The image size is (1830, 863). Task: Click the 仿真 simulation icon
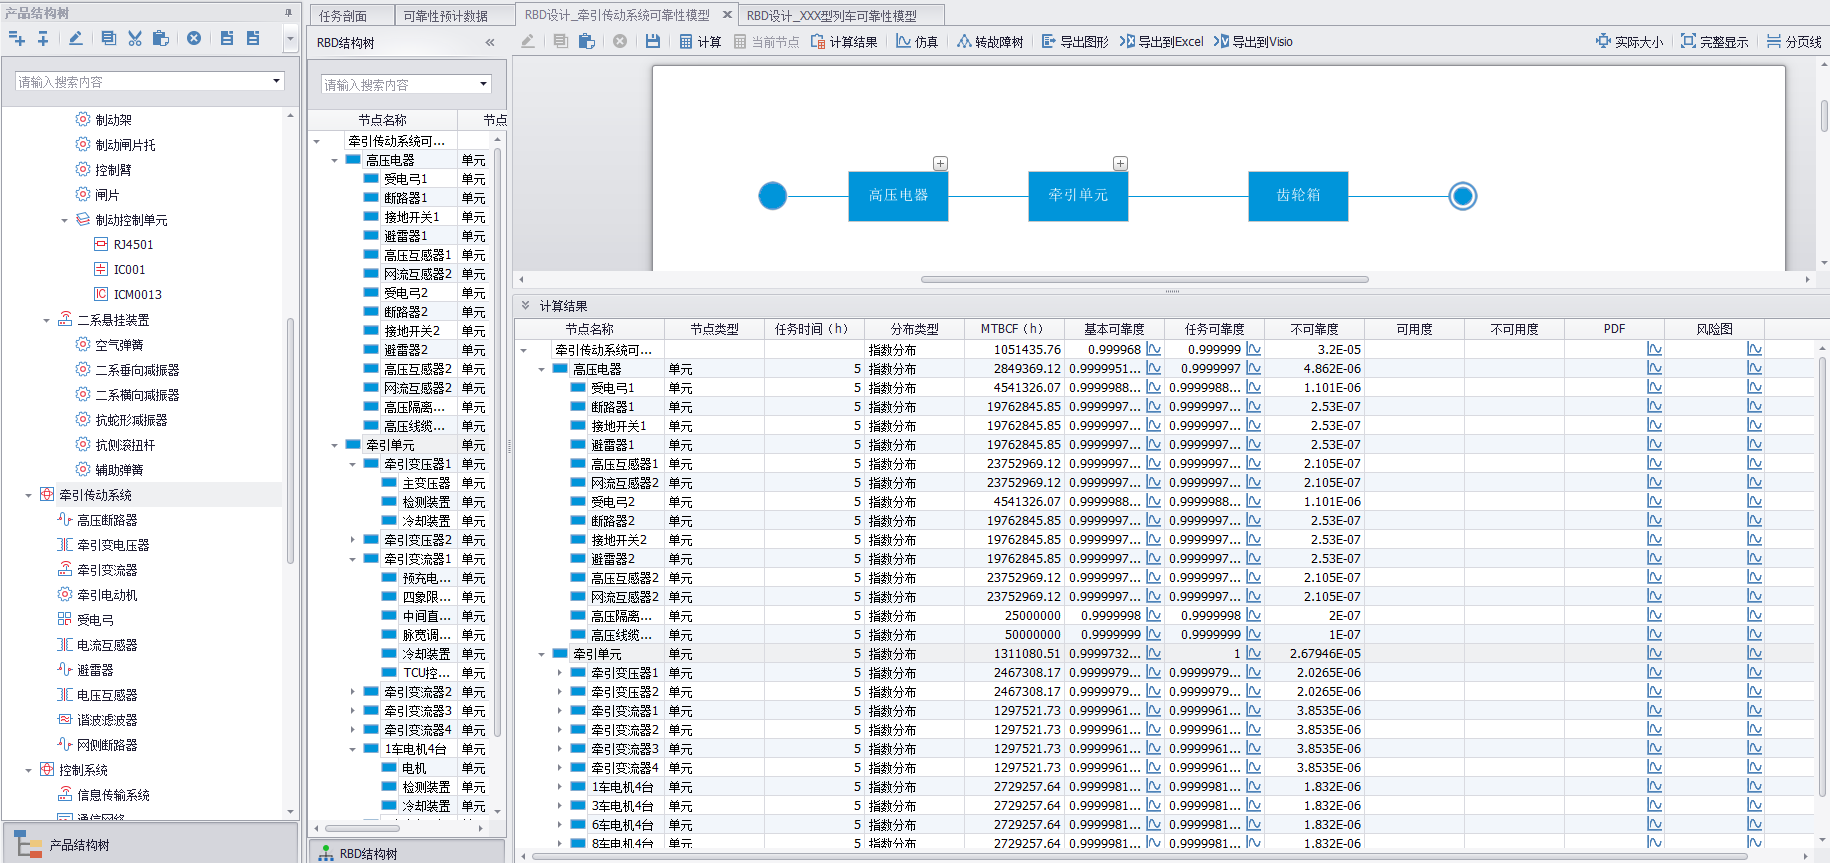tap(917, 41)
